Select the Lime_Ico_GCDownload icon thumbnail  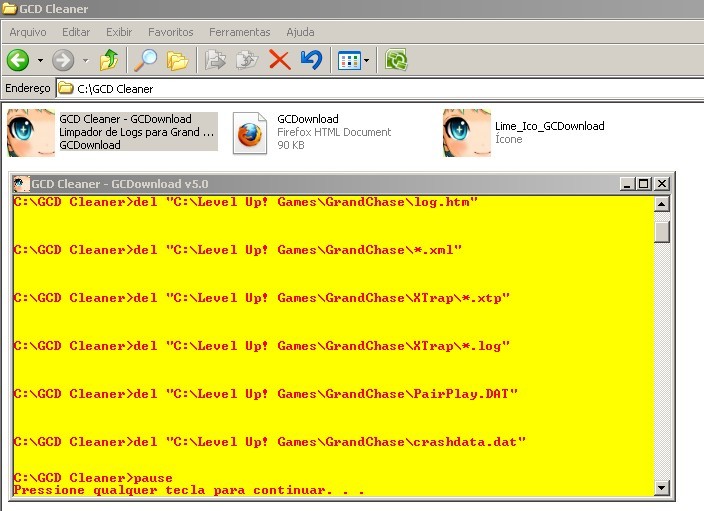[466, 132]
